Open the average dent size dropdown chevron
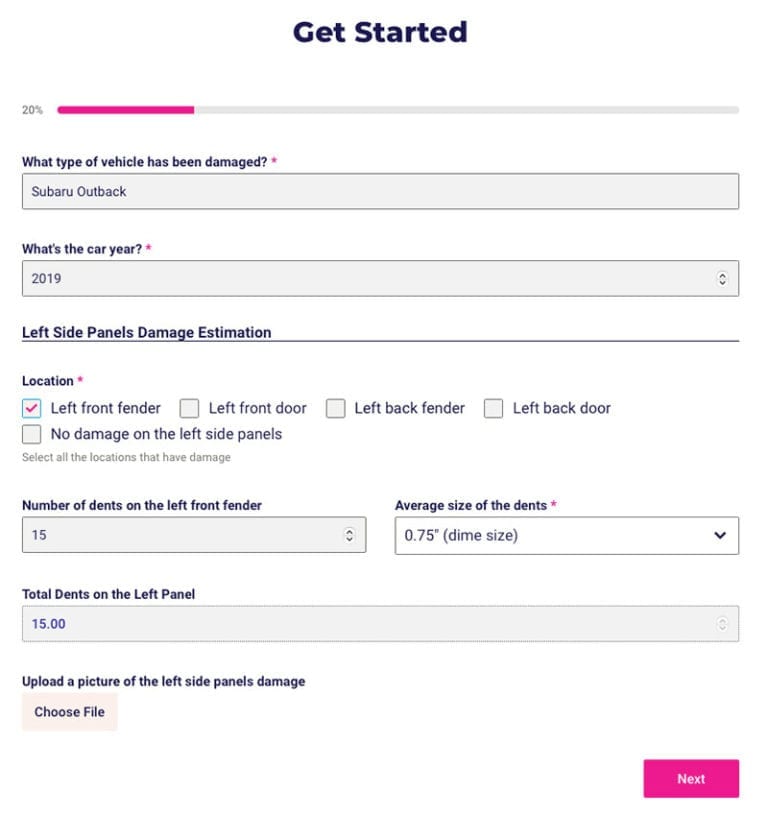This screenshot has width=768, height=816. point(720,535)
